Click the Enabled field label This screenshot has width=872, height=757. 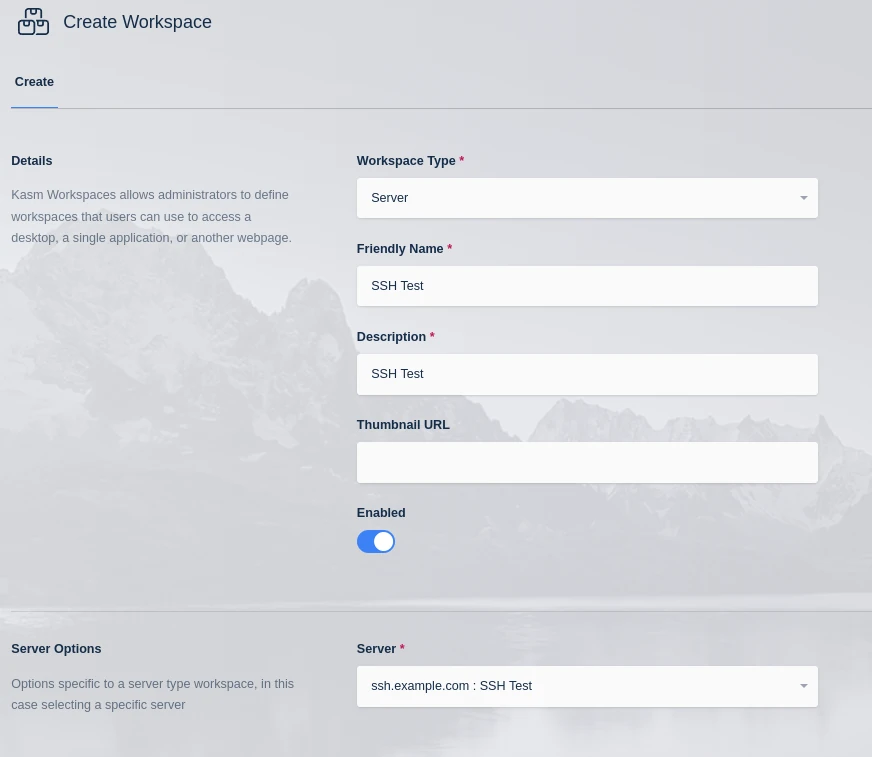click(x=380, y=512)
